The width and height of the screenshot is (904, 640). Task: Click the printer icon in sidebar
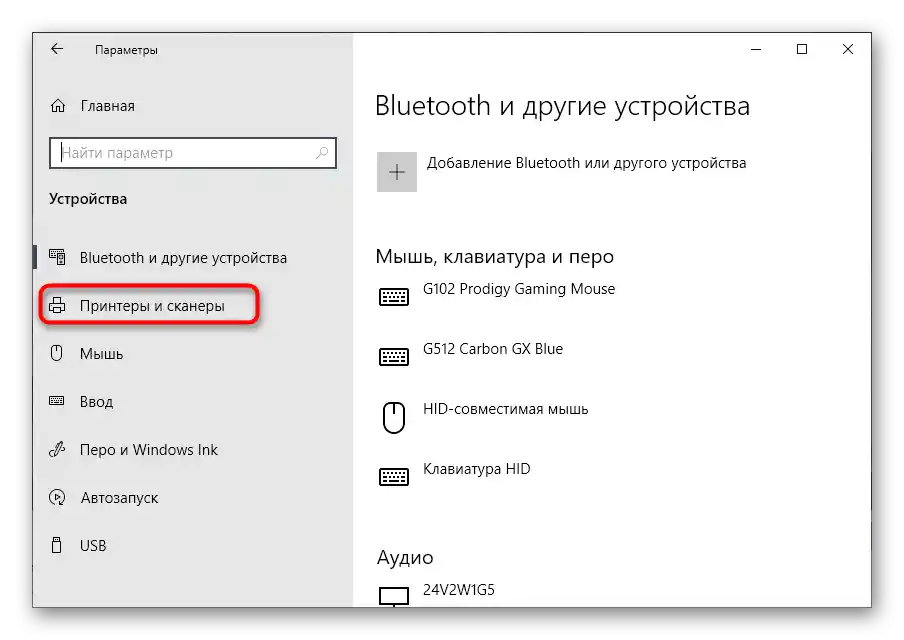pos(56,305)
